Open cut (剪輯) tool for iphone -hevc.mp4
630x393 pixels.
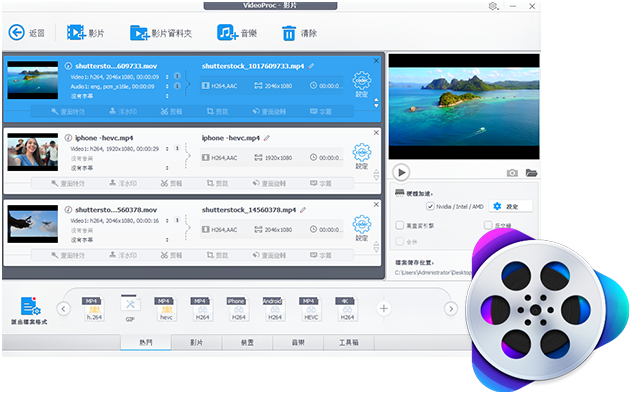pos(172,183)
